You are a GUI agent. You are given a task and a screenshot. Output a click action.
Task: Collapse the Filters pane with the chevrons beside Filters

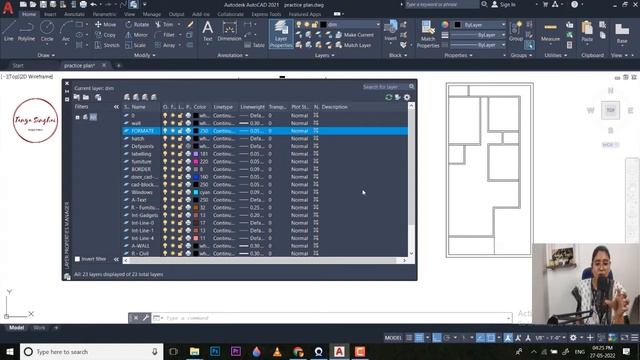click(116, 107)
